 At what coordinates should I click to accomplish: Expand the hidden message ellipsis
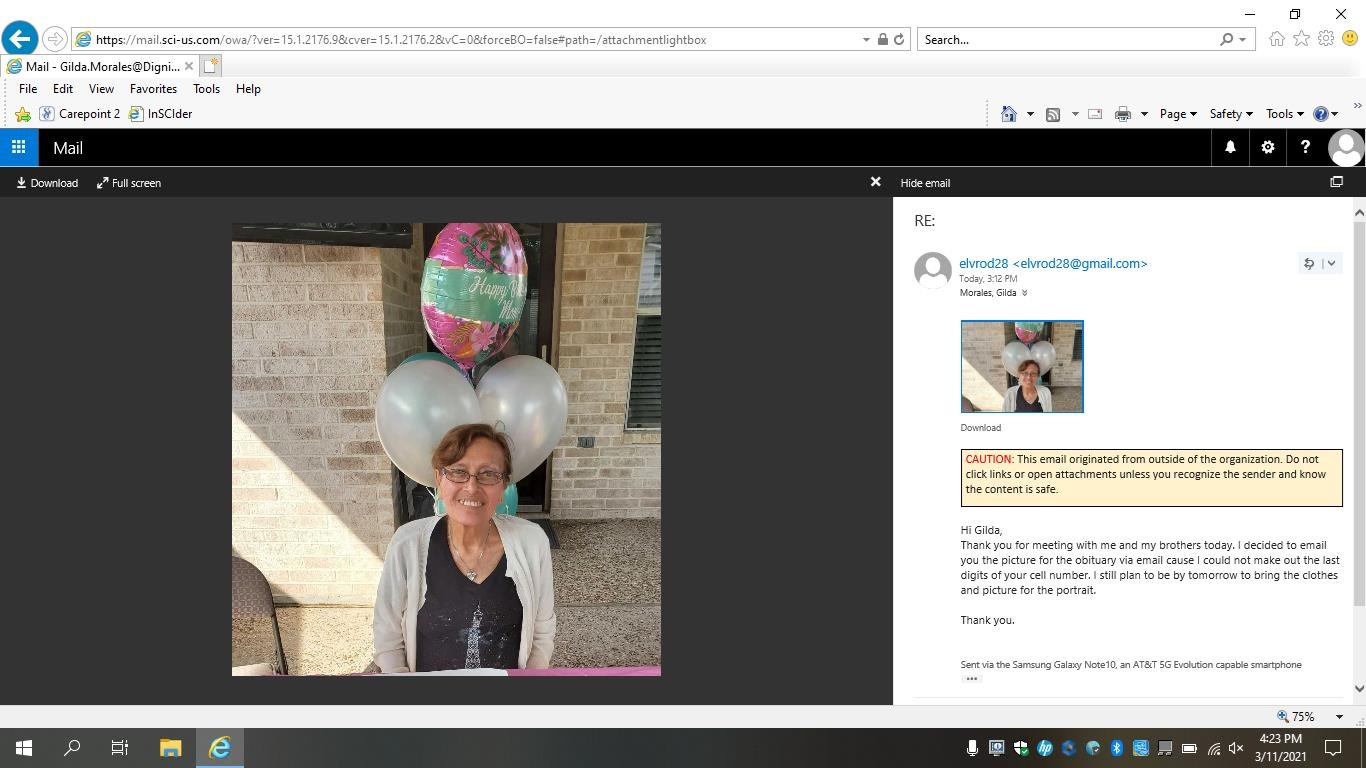pyautogui.click(x=970, y=679)
